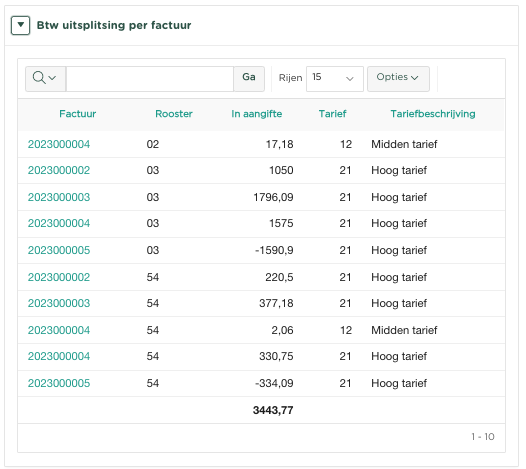Open invoice 2023000005 with amount -1590,9
Viewport: 526px width, 469px height.
tap(59, 250)
